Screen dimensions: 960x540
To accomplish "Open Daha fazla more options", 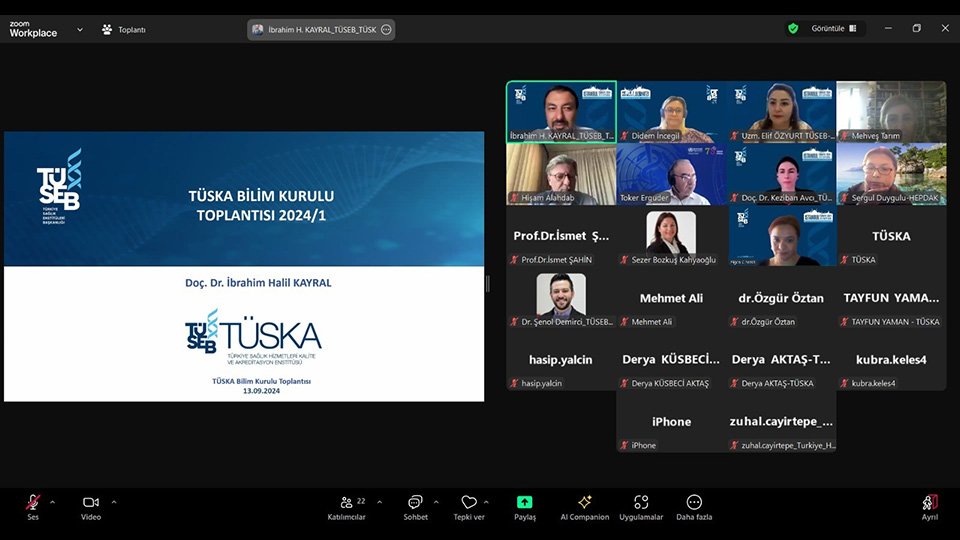I will [694, 507].
